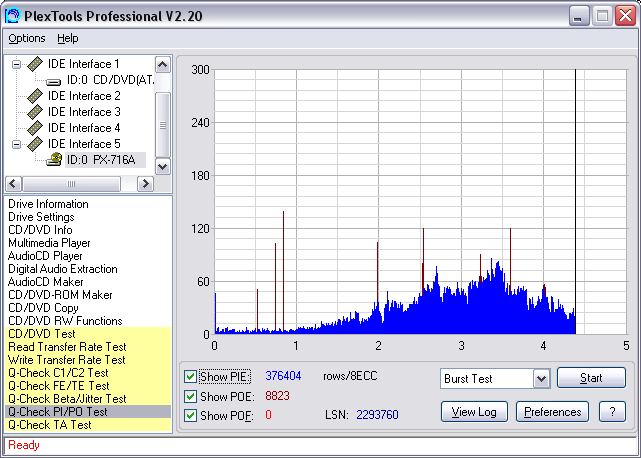Viewport: 641px width, 458px height.
Task: Start the PI/PO test
Action: coord(591,377)
